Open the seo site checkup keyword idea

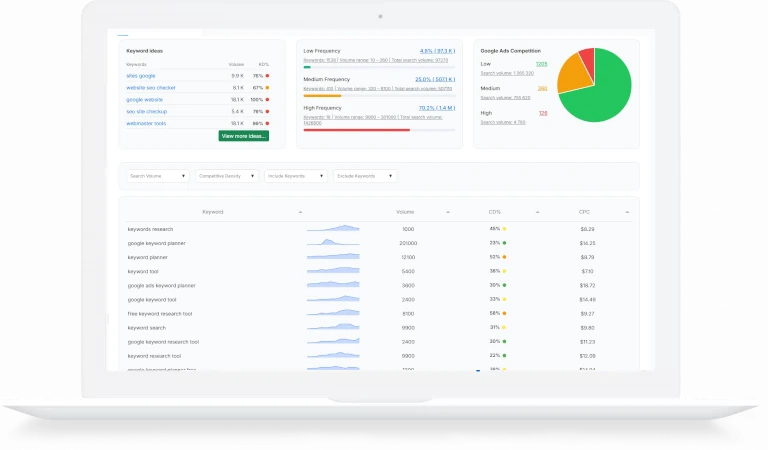point(146,112)
